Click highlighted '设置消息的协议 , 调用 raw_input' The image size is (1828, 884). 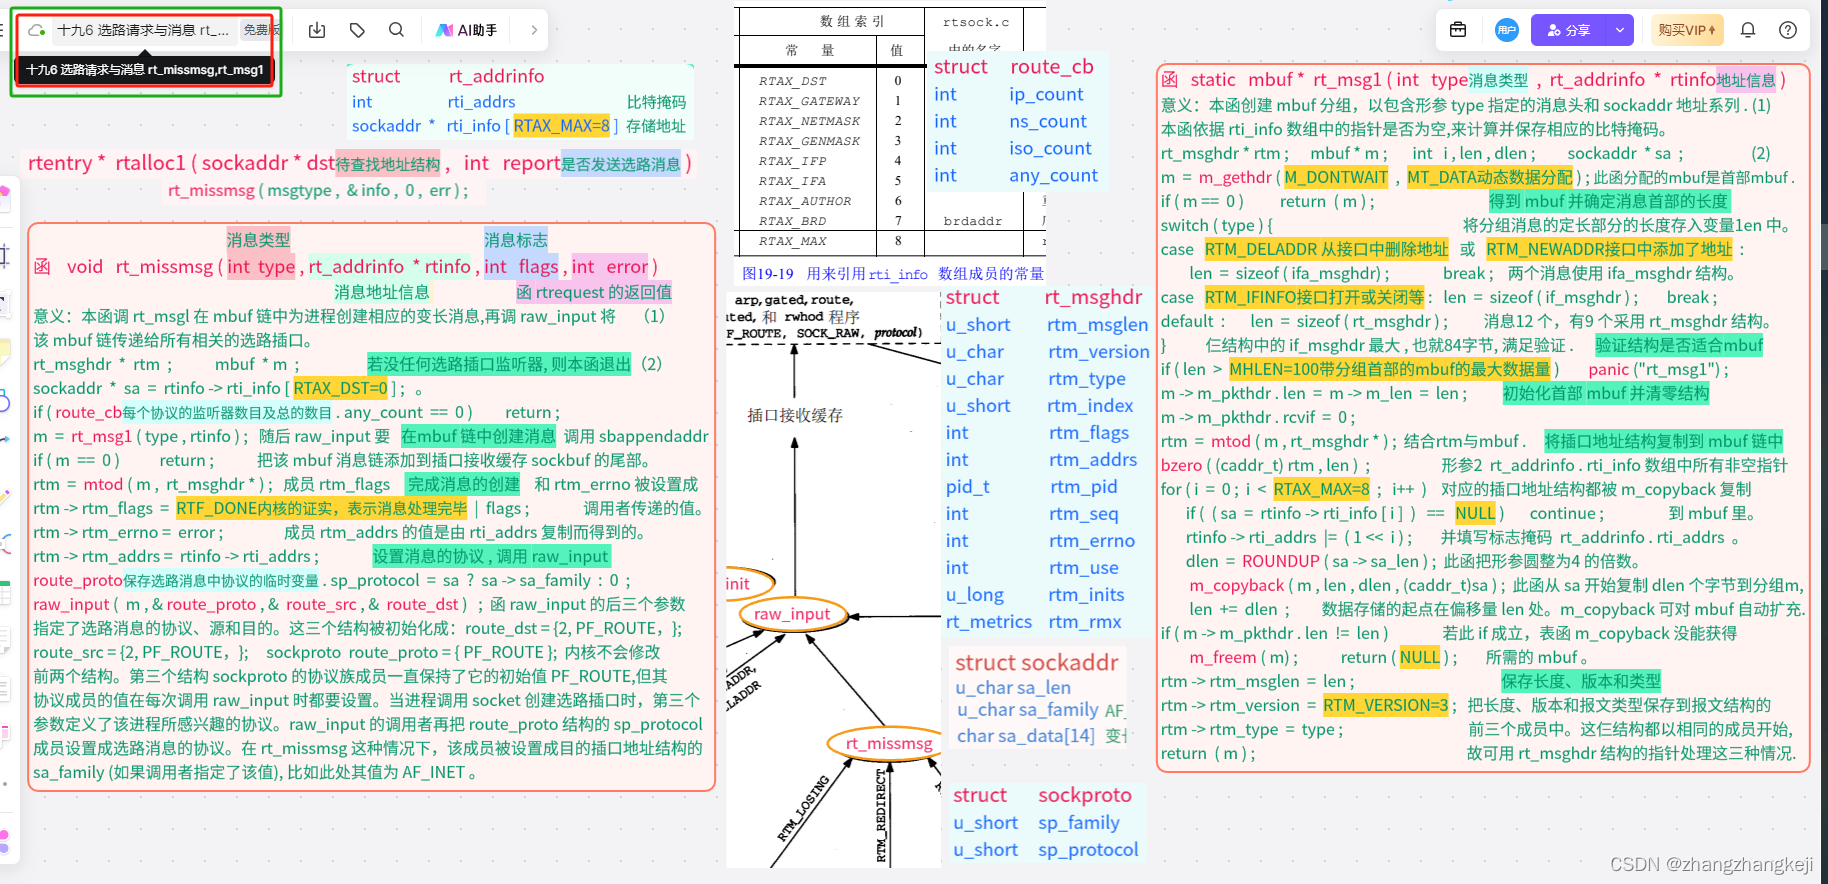tap(490, 556)
